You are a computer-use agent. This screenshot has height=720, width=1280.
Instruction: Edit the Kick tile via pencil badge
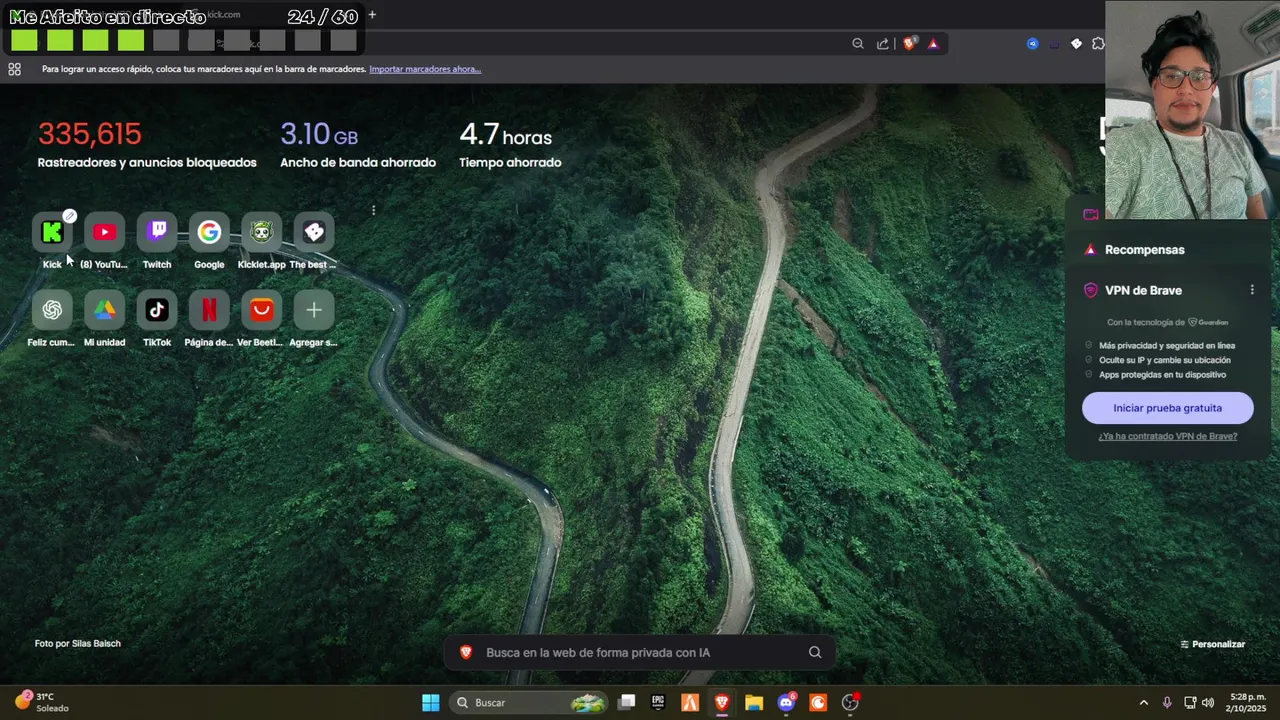[69, 215]
